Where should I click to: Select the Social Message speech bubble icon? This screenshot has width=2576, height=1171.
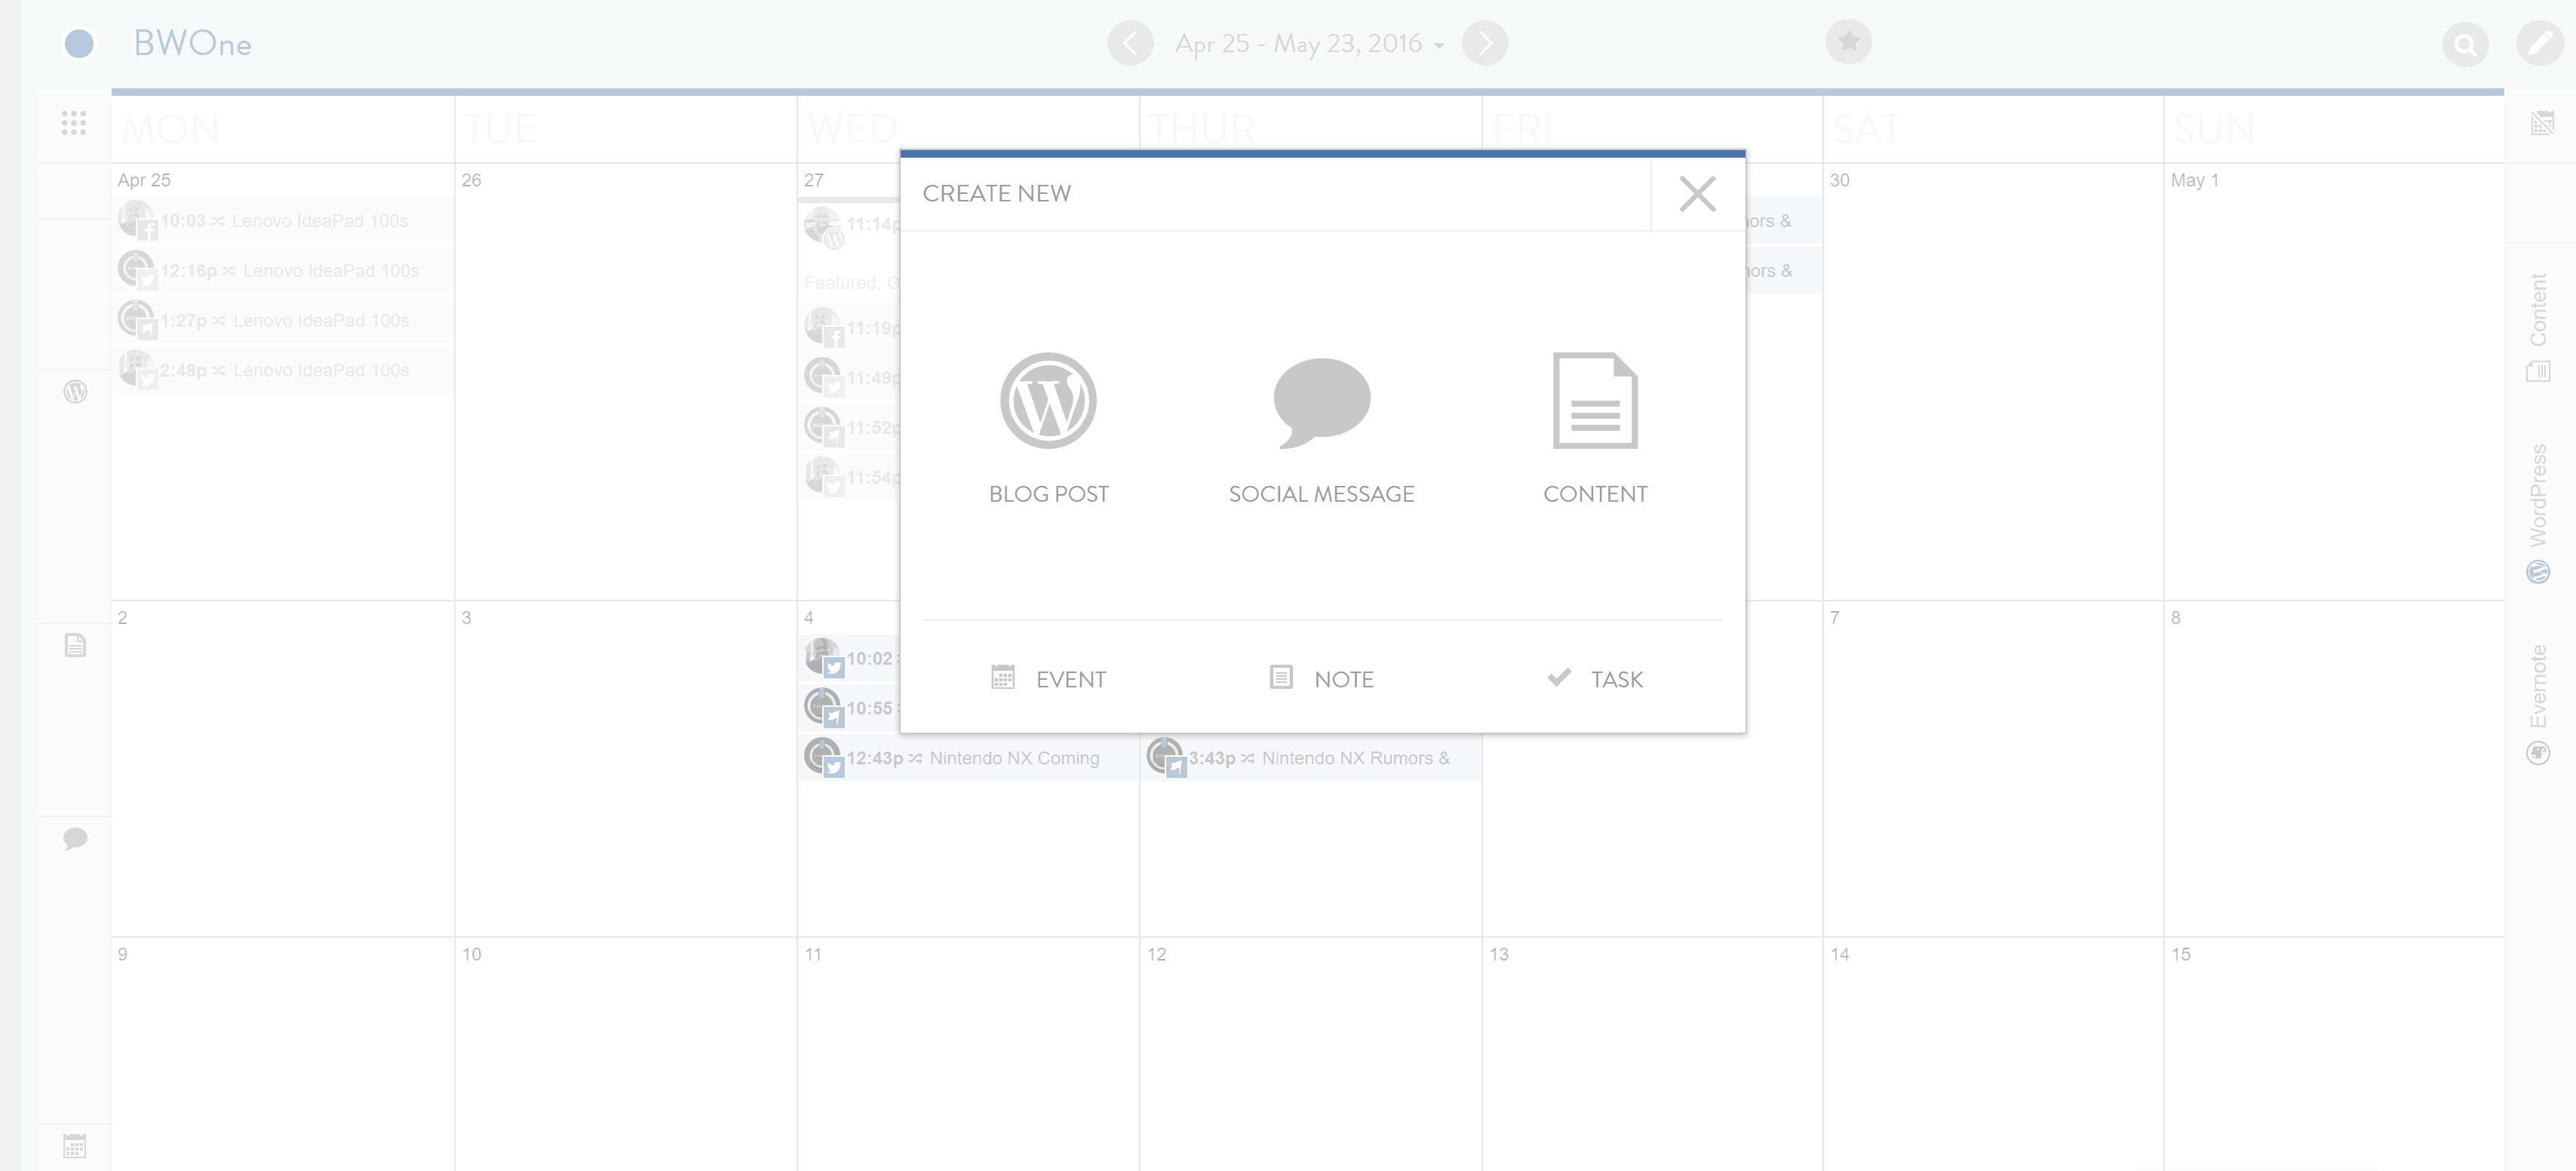[1321, 402]
